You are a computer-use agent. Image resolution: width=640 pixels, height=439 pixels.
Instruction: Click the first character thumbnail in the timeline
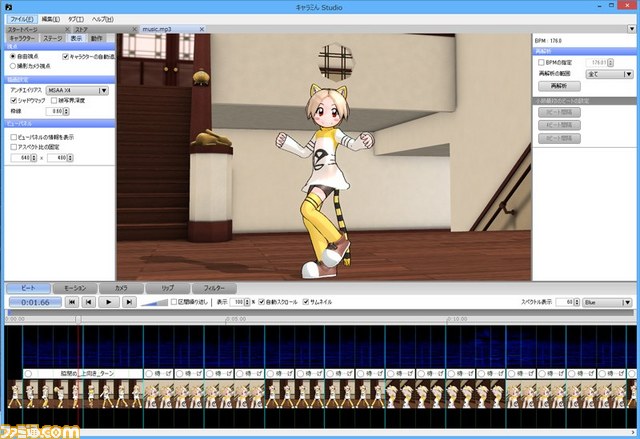pos(15,394)
